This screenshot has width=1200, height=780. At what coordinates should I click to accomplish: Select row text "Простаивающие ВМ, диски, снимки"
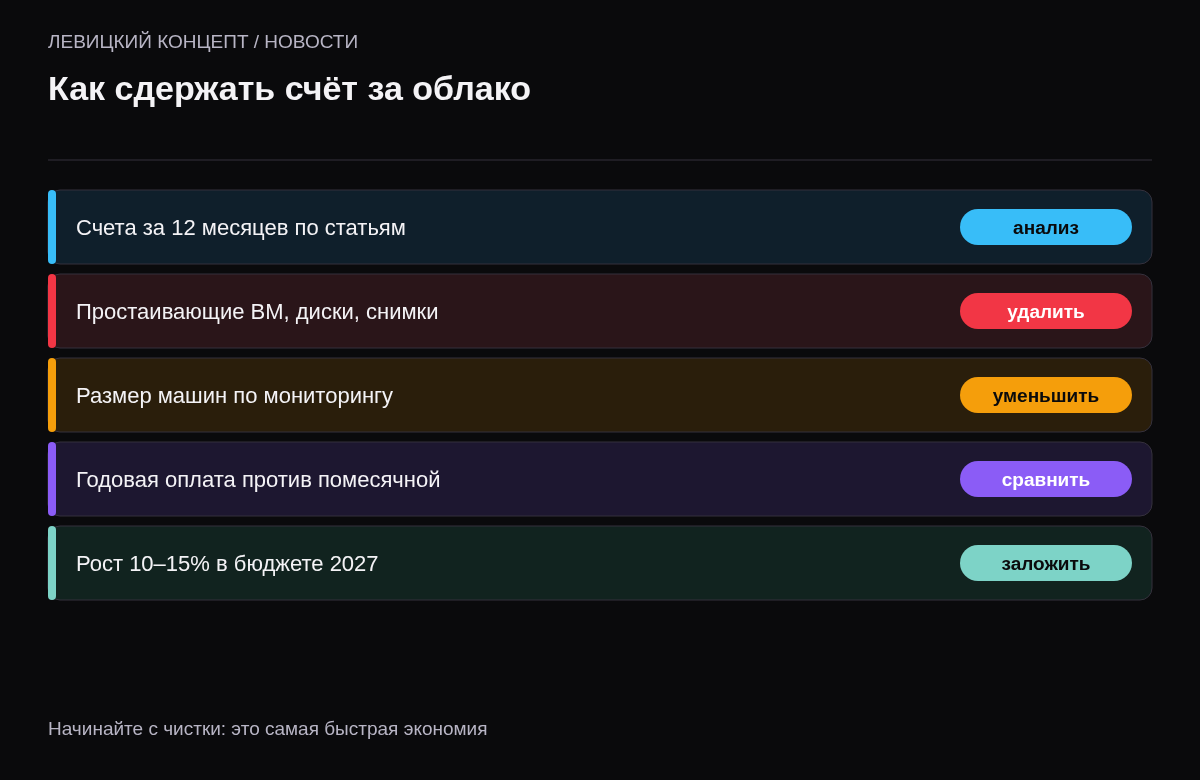click(257, 312)
